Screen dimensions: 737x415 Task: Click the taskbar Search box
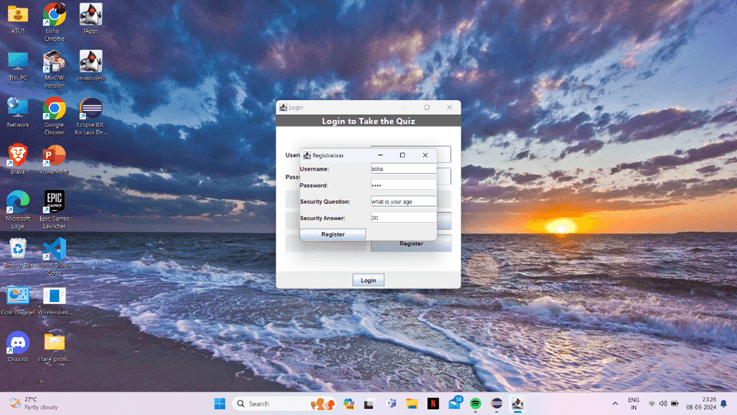[270, 404]
